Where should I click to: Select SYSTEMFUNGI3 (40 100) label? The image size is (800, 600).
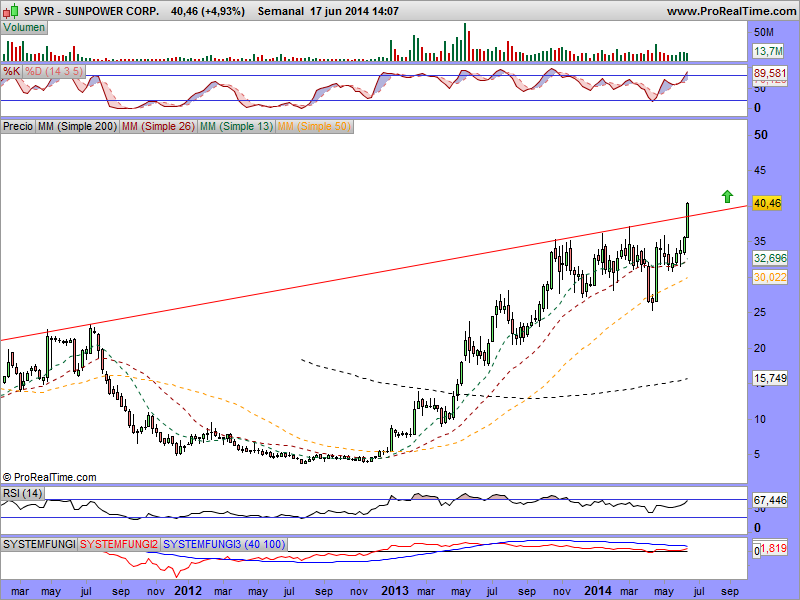tap(224, 544)
